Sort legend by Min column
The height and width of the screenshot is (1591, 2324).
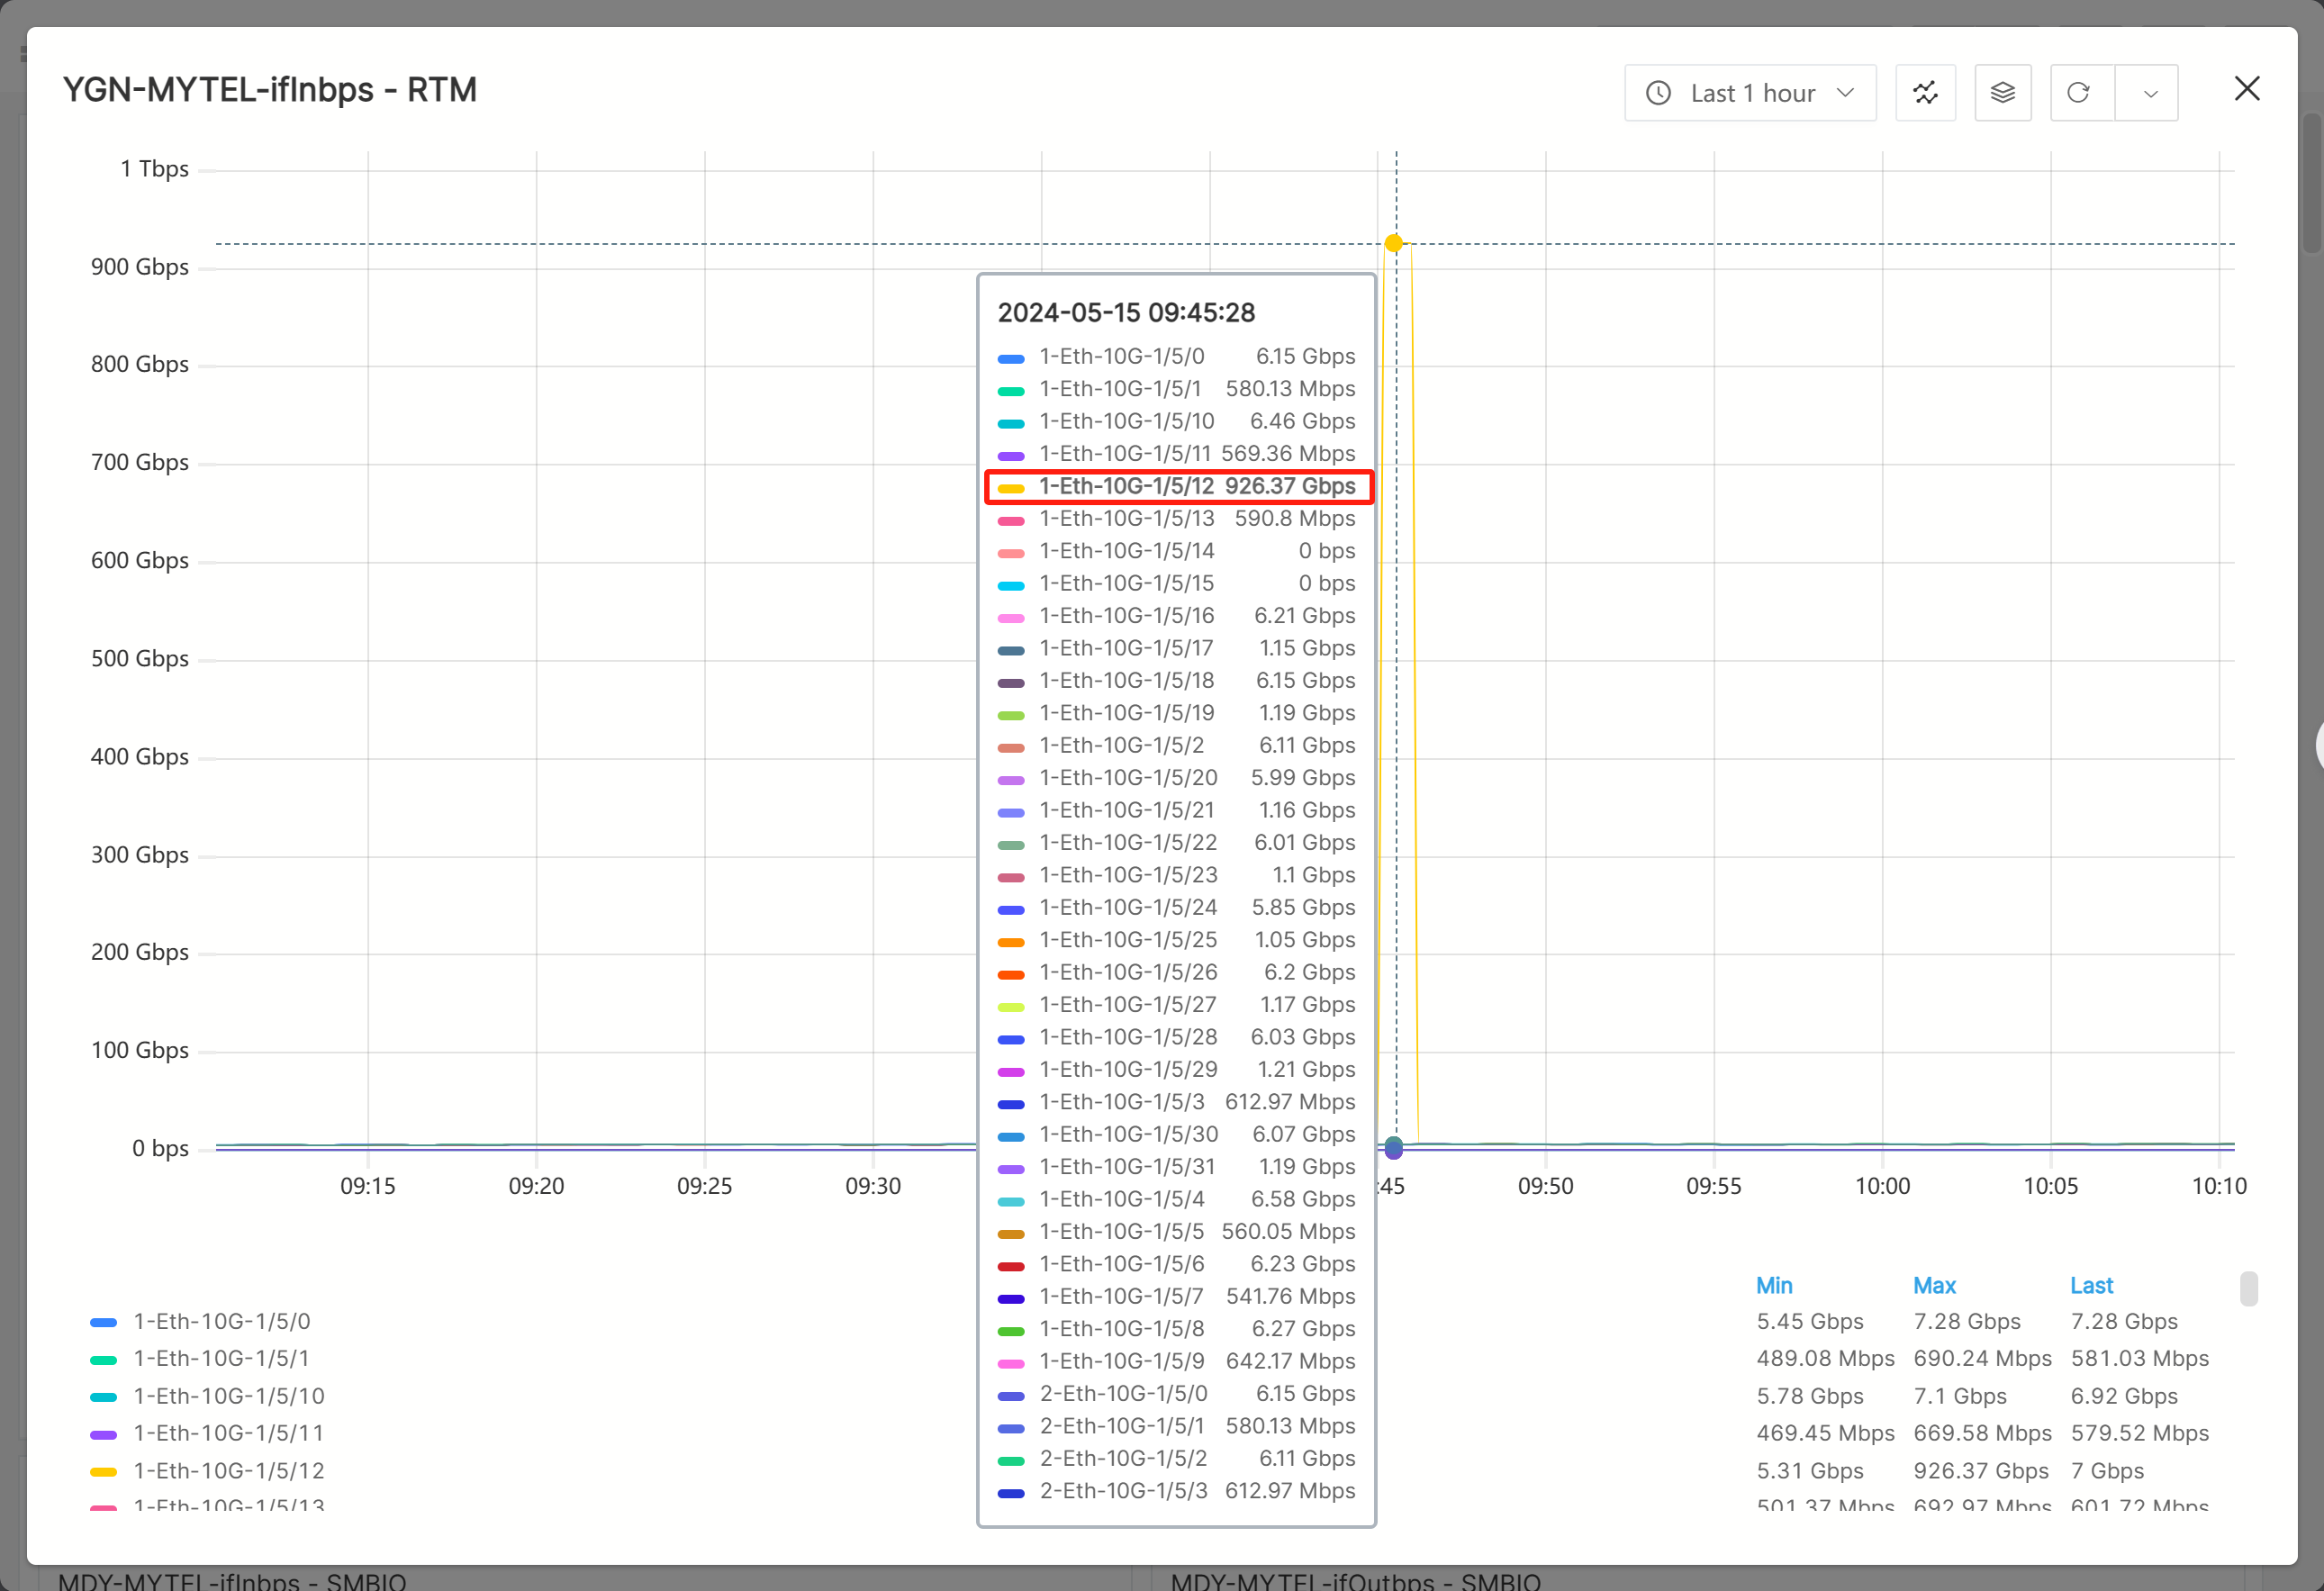pyautogui.click(x=1773, y=1285)
